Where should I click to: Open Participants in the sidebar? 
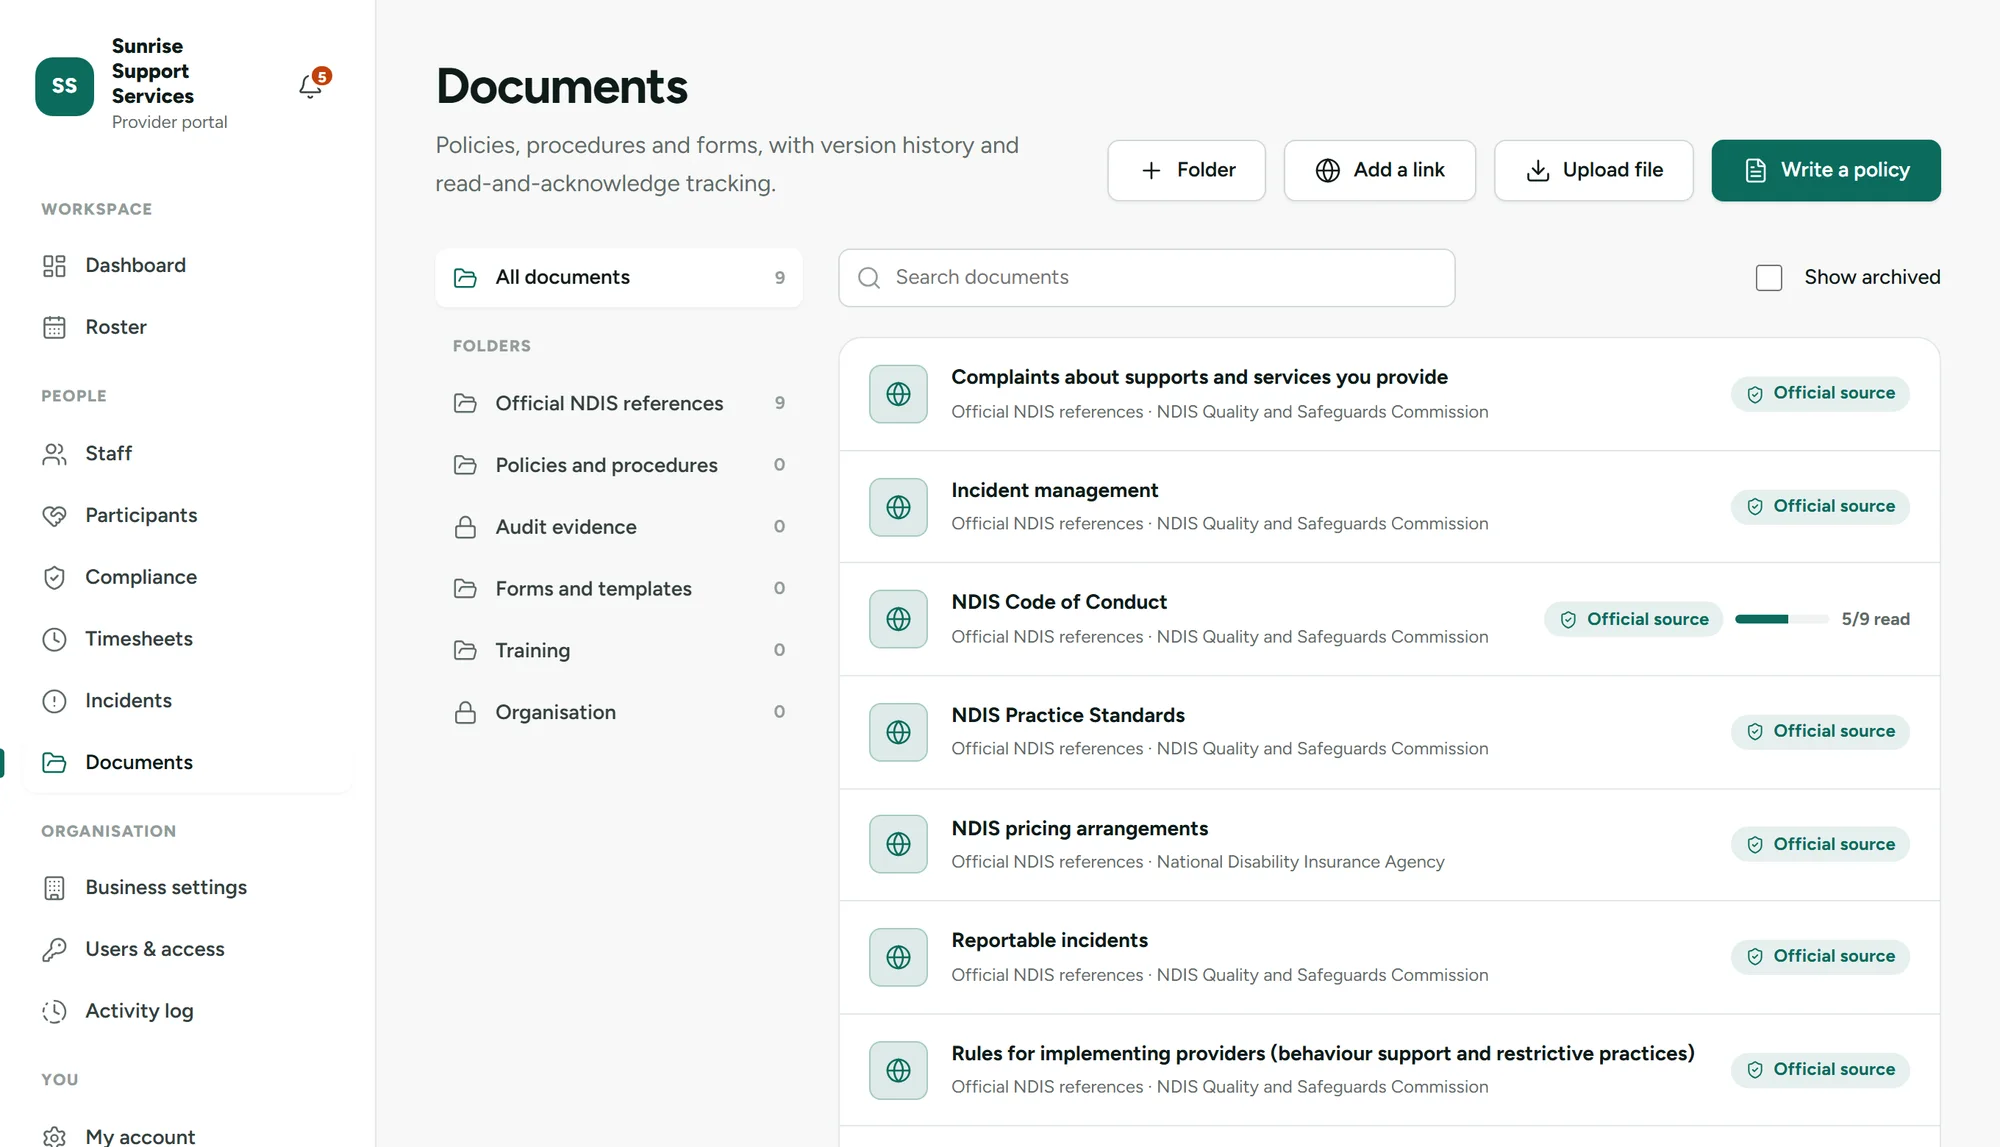[188, 515]
